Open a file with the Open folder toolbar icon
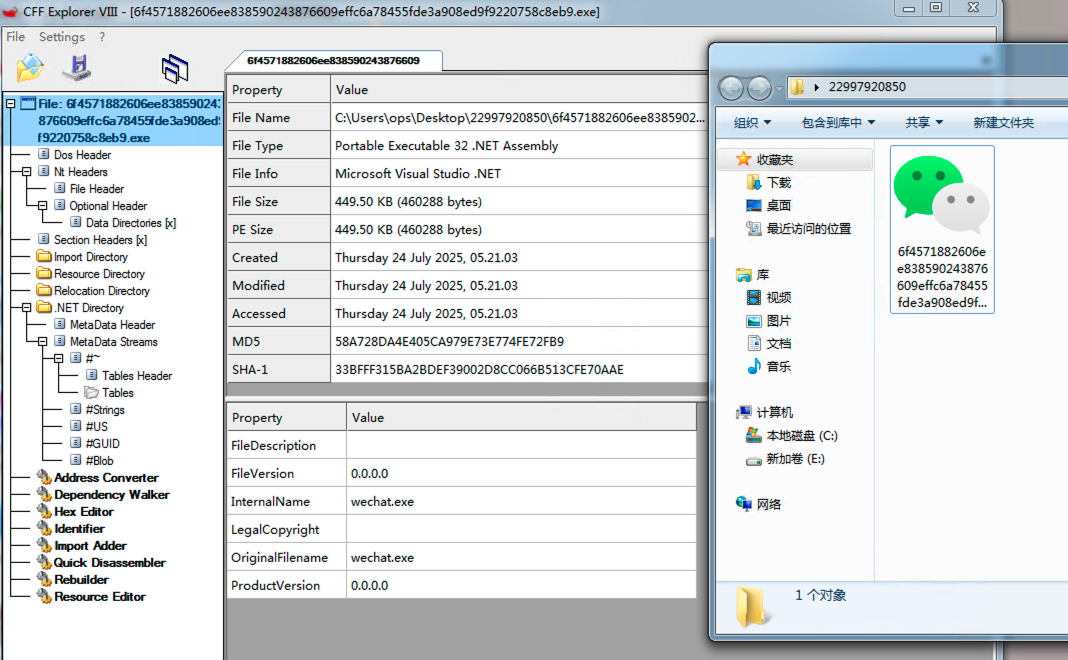This screenshot has height=660, width=1068. pos(27,68)
